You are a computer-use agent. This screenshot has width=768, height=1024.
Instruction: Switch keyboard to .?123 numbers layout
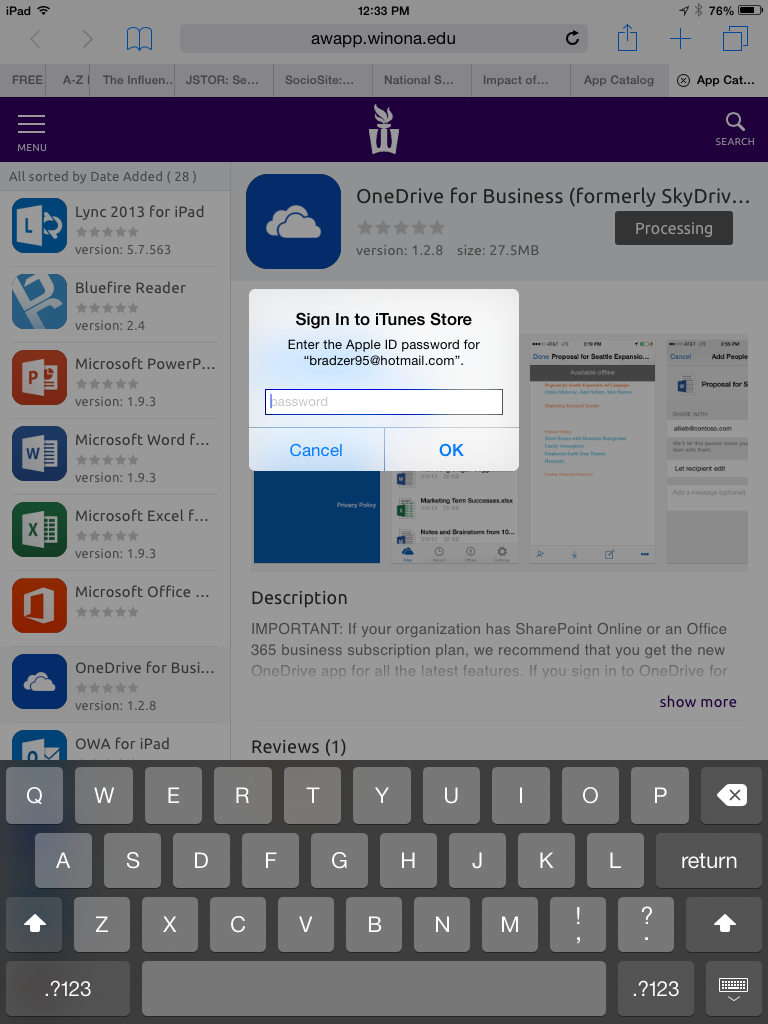click(x=69, y=988)
